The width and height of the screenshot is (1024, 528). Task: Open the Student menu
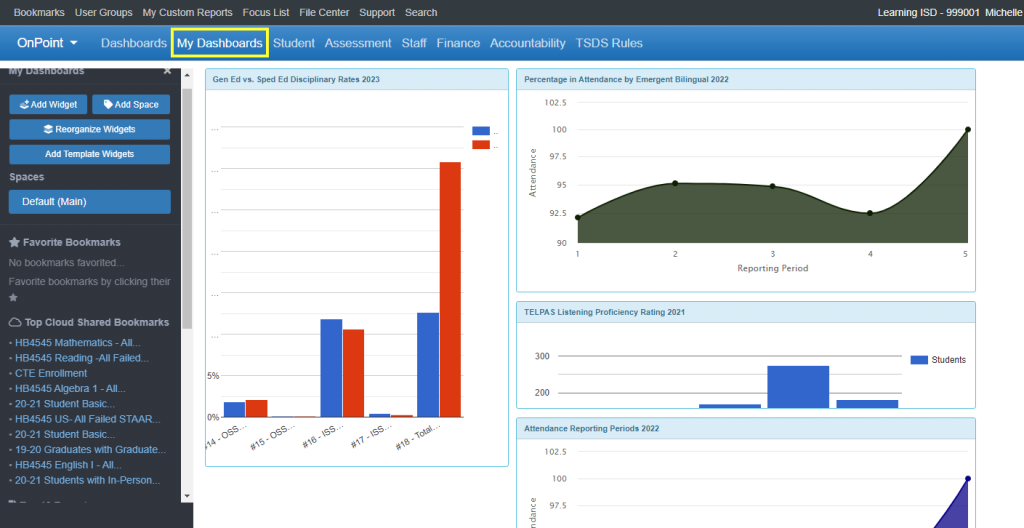point(294,43)
